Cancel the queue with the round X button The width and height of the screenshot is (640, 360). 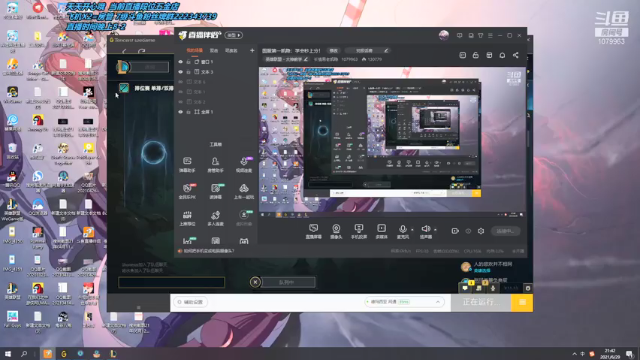255,282
